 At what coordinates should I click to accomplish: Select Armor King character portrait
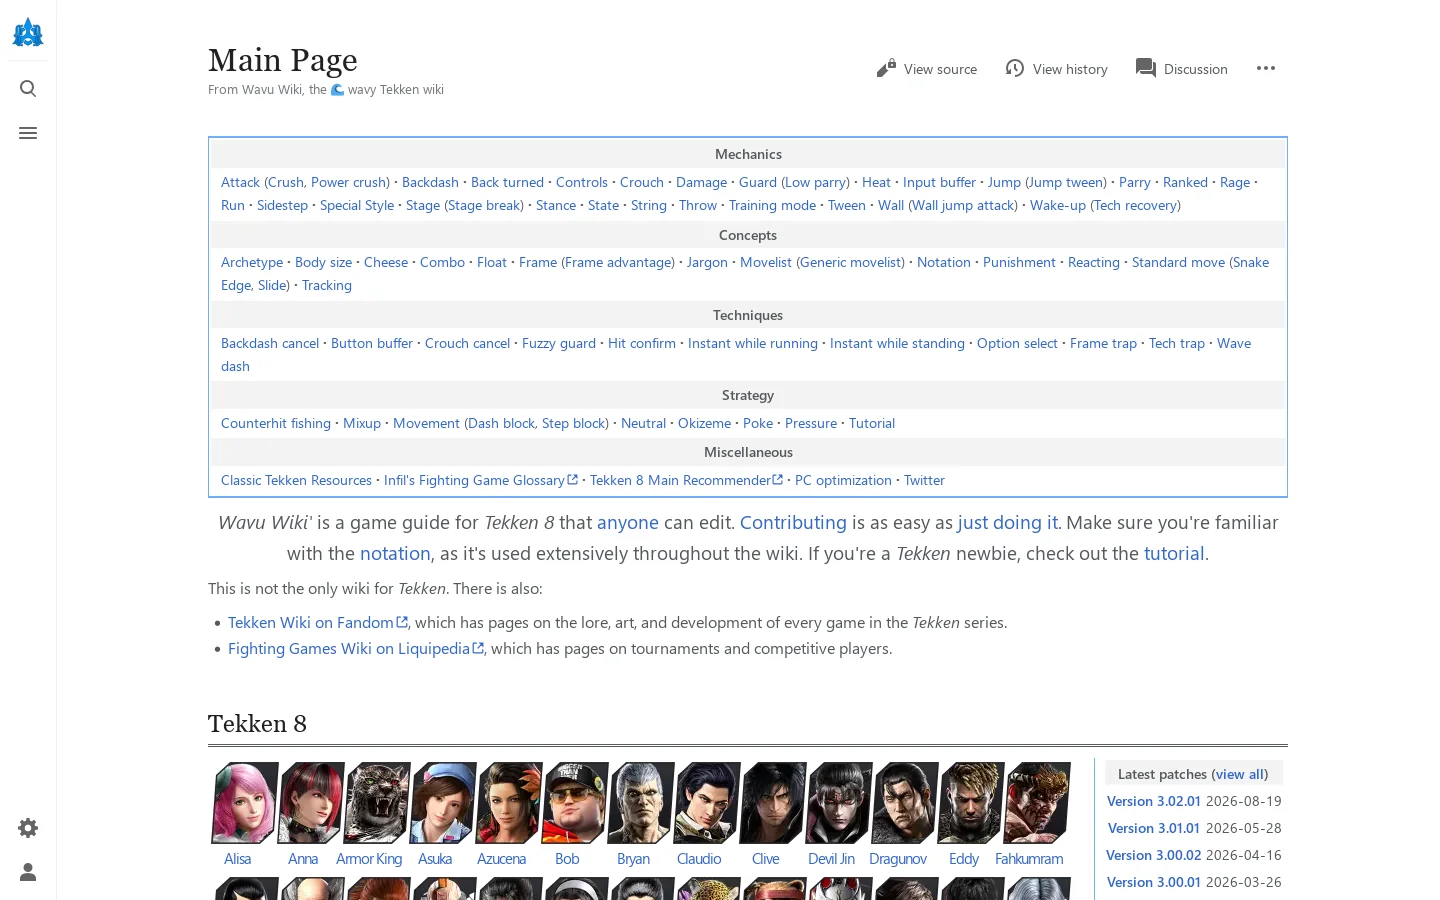pos(376,803)
